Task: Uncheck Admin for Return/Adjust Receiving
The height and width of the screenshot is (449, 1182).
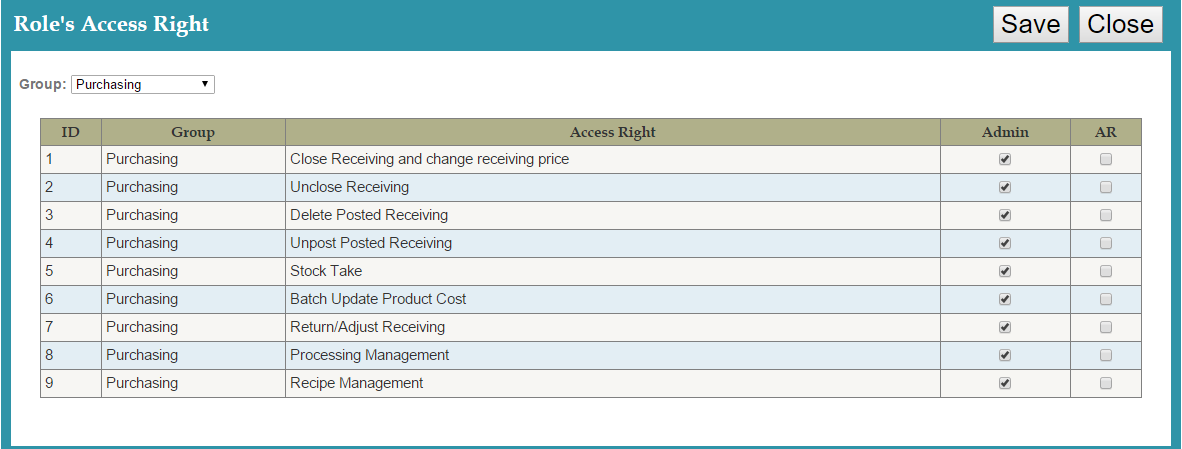Action: [x=1005, y=327]
